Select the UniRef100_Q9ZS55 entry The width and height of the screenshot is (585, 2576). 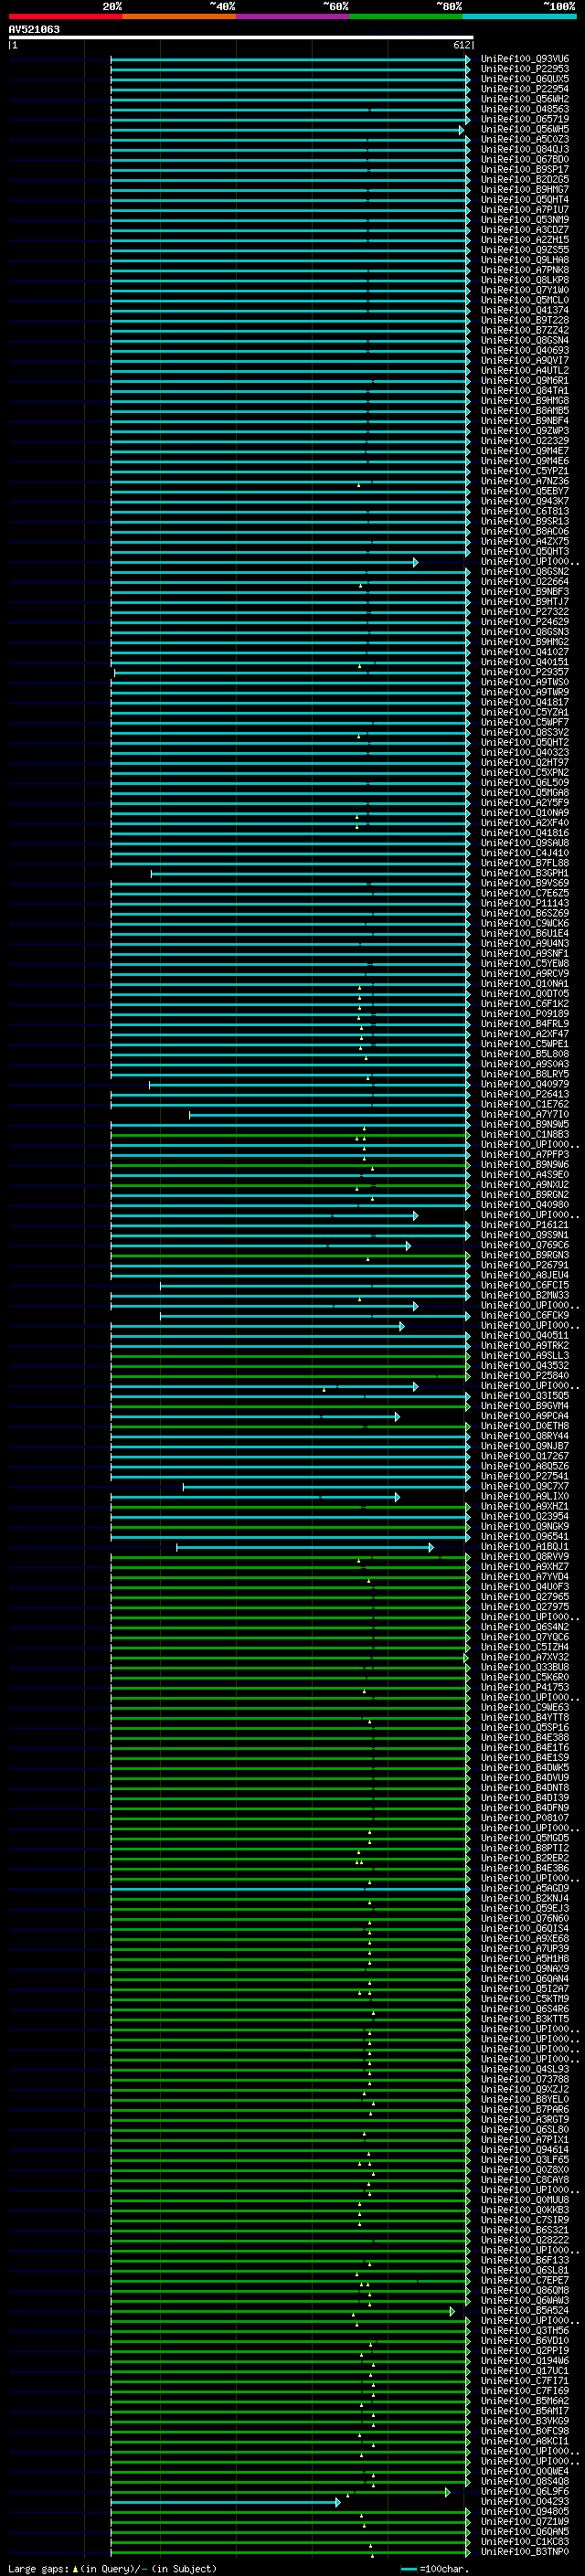point(524,250)
